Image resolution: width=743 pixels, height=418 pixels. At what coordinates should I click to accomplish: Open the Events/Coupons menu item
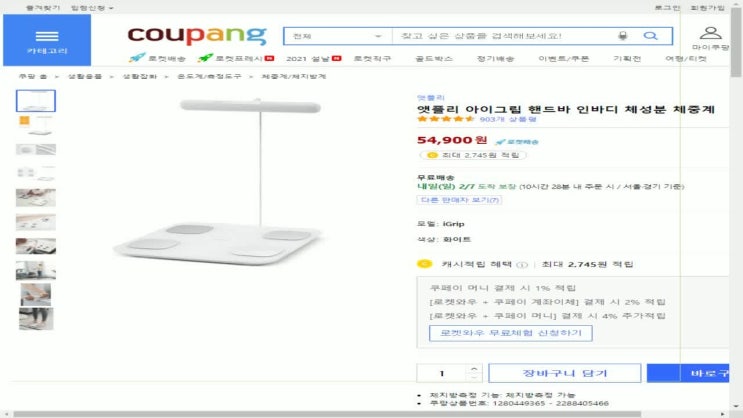pos(563,58)
